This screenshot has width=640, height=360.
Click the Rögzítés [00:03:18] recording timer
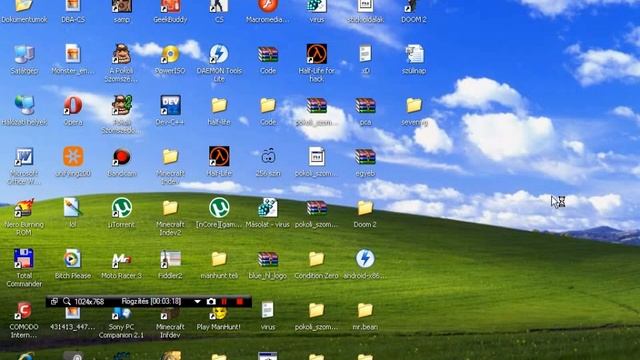[151, 302]
